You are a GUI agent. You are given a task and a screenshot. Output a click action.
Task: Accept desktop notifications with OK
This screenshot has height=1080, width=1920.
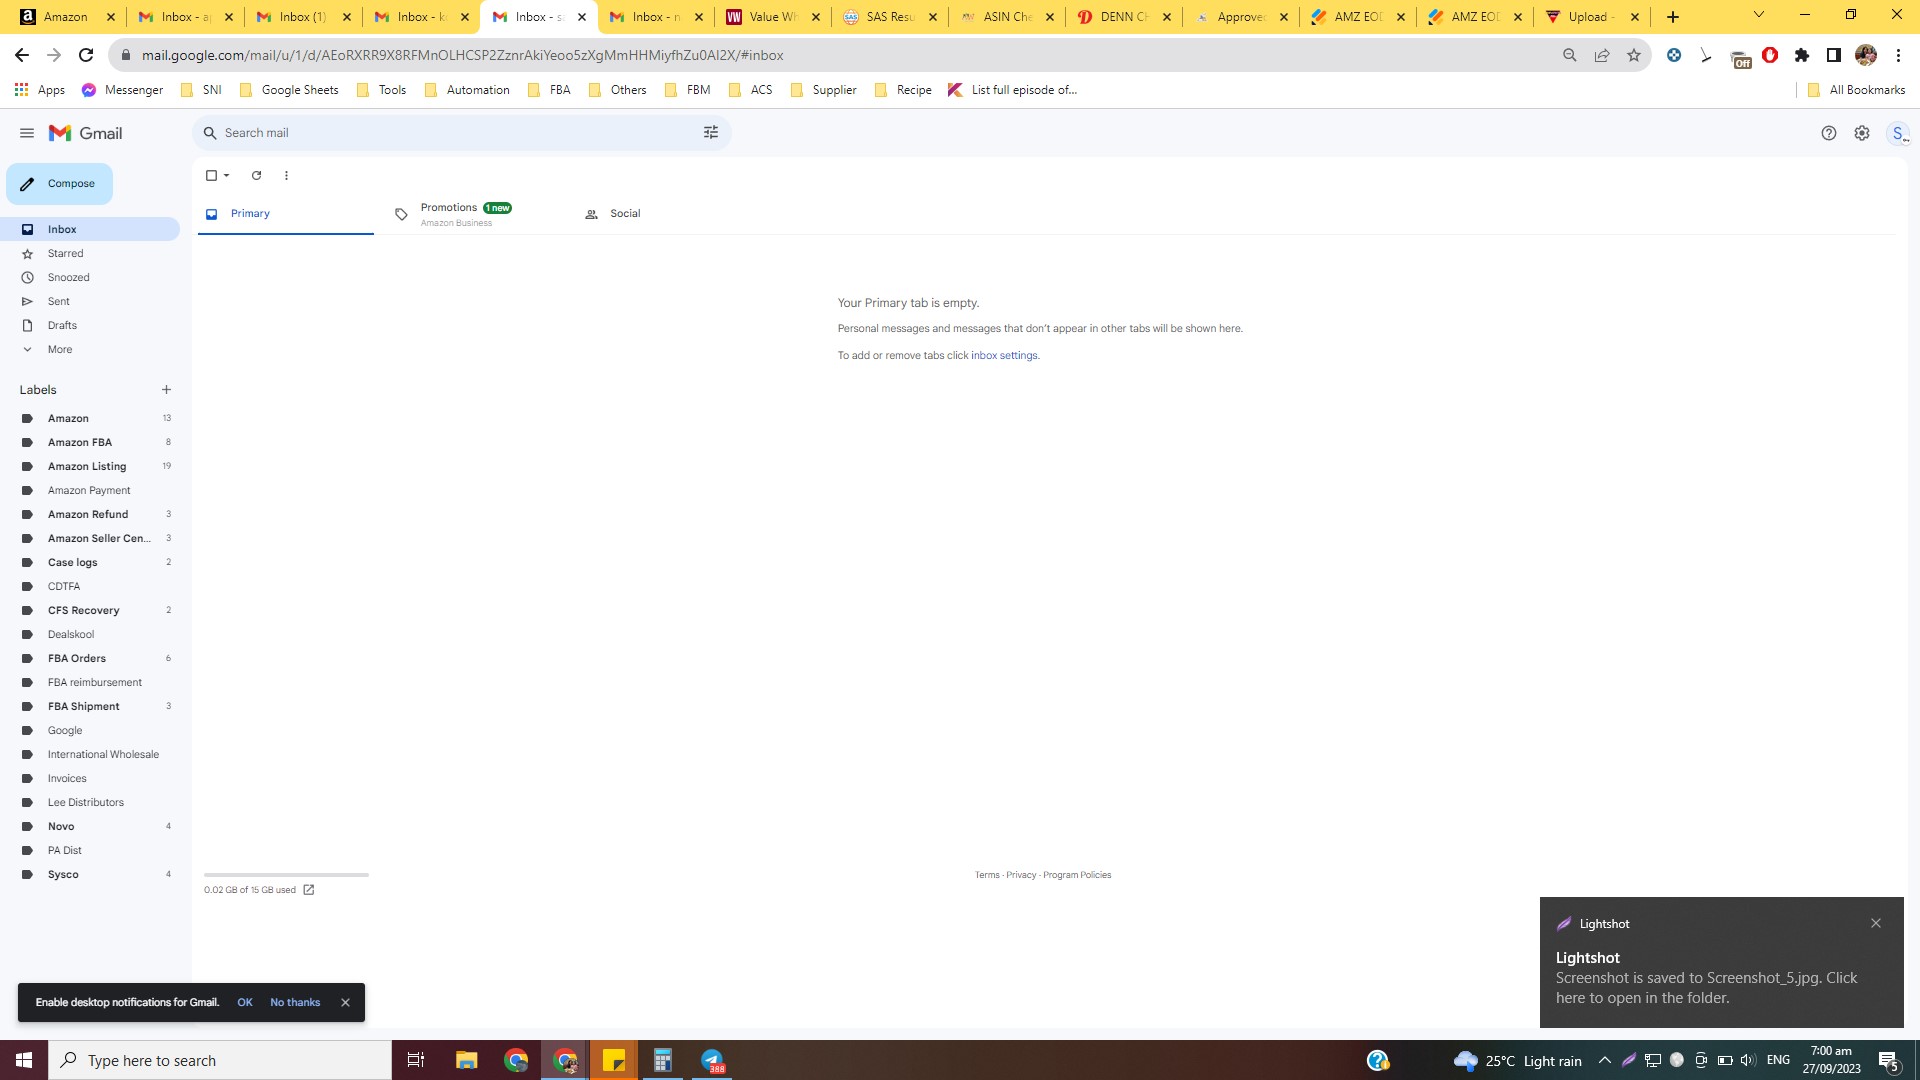coord(245,1003)
